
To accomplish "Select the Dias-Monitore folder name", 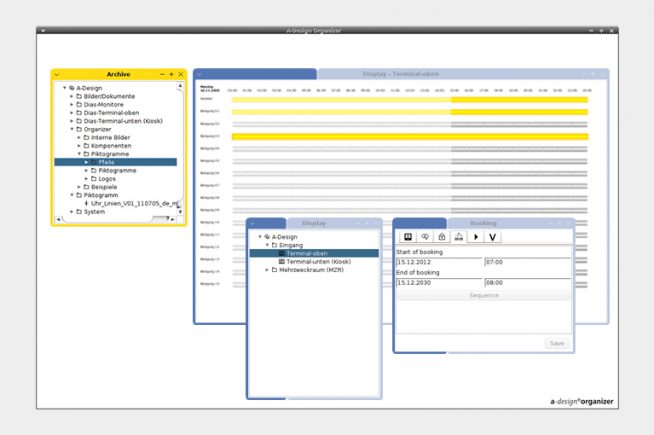I will point(103,105).
